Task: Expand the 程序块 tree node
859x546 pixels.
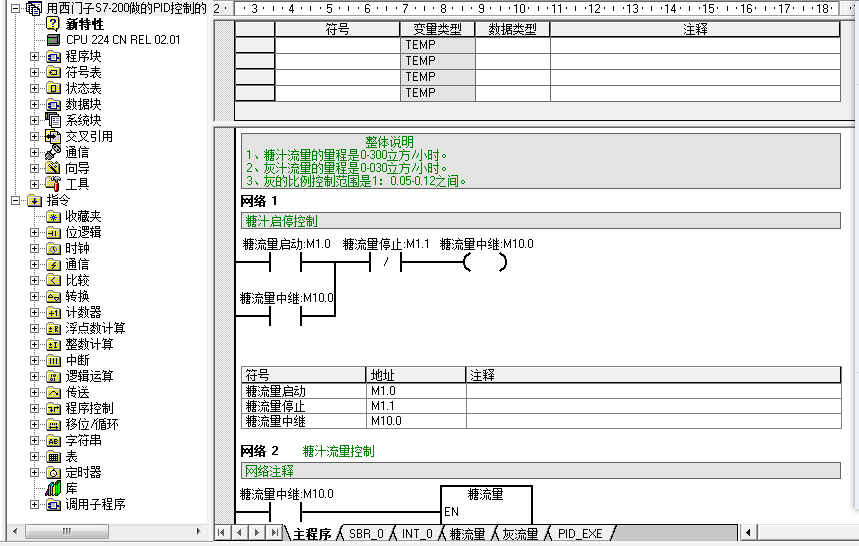Action: pos(35,56)
